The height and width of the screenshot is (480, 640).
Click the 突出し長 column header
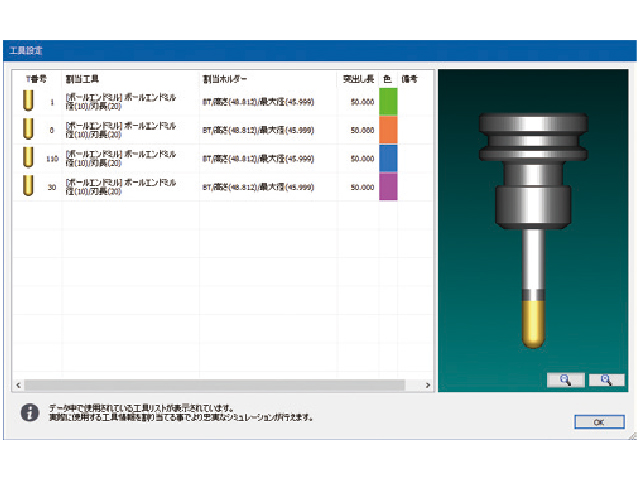[358, 79]
